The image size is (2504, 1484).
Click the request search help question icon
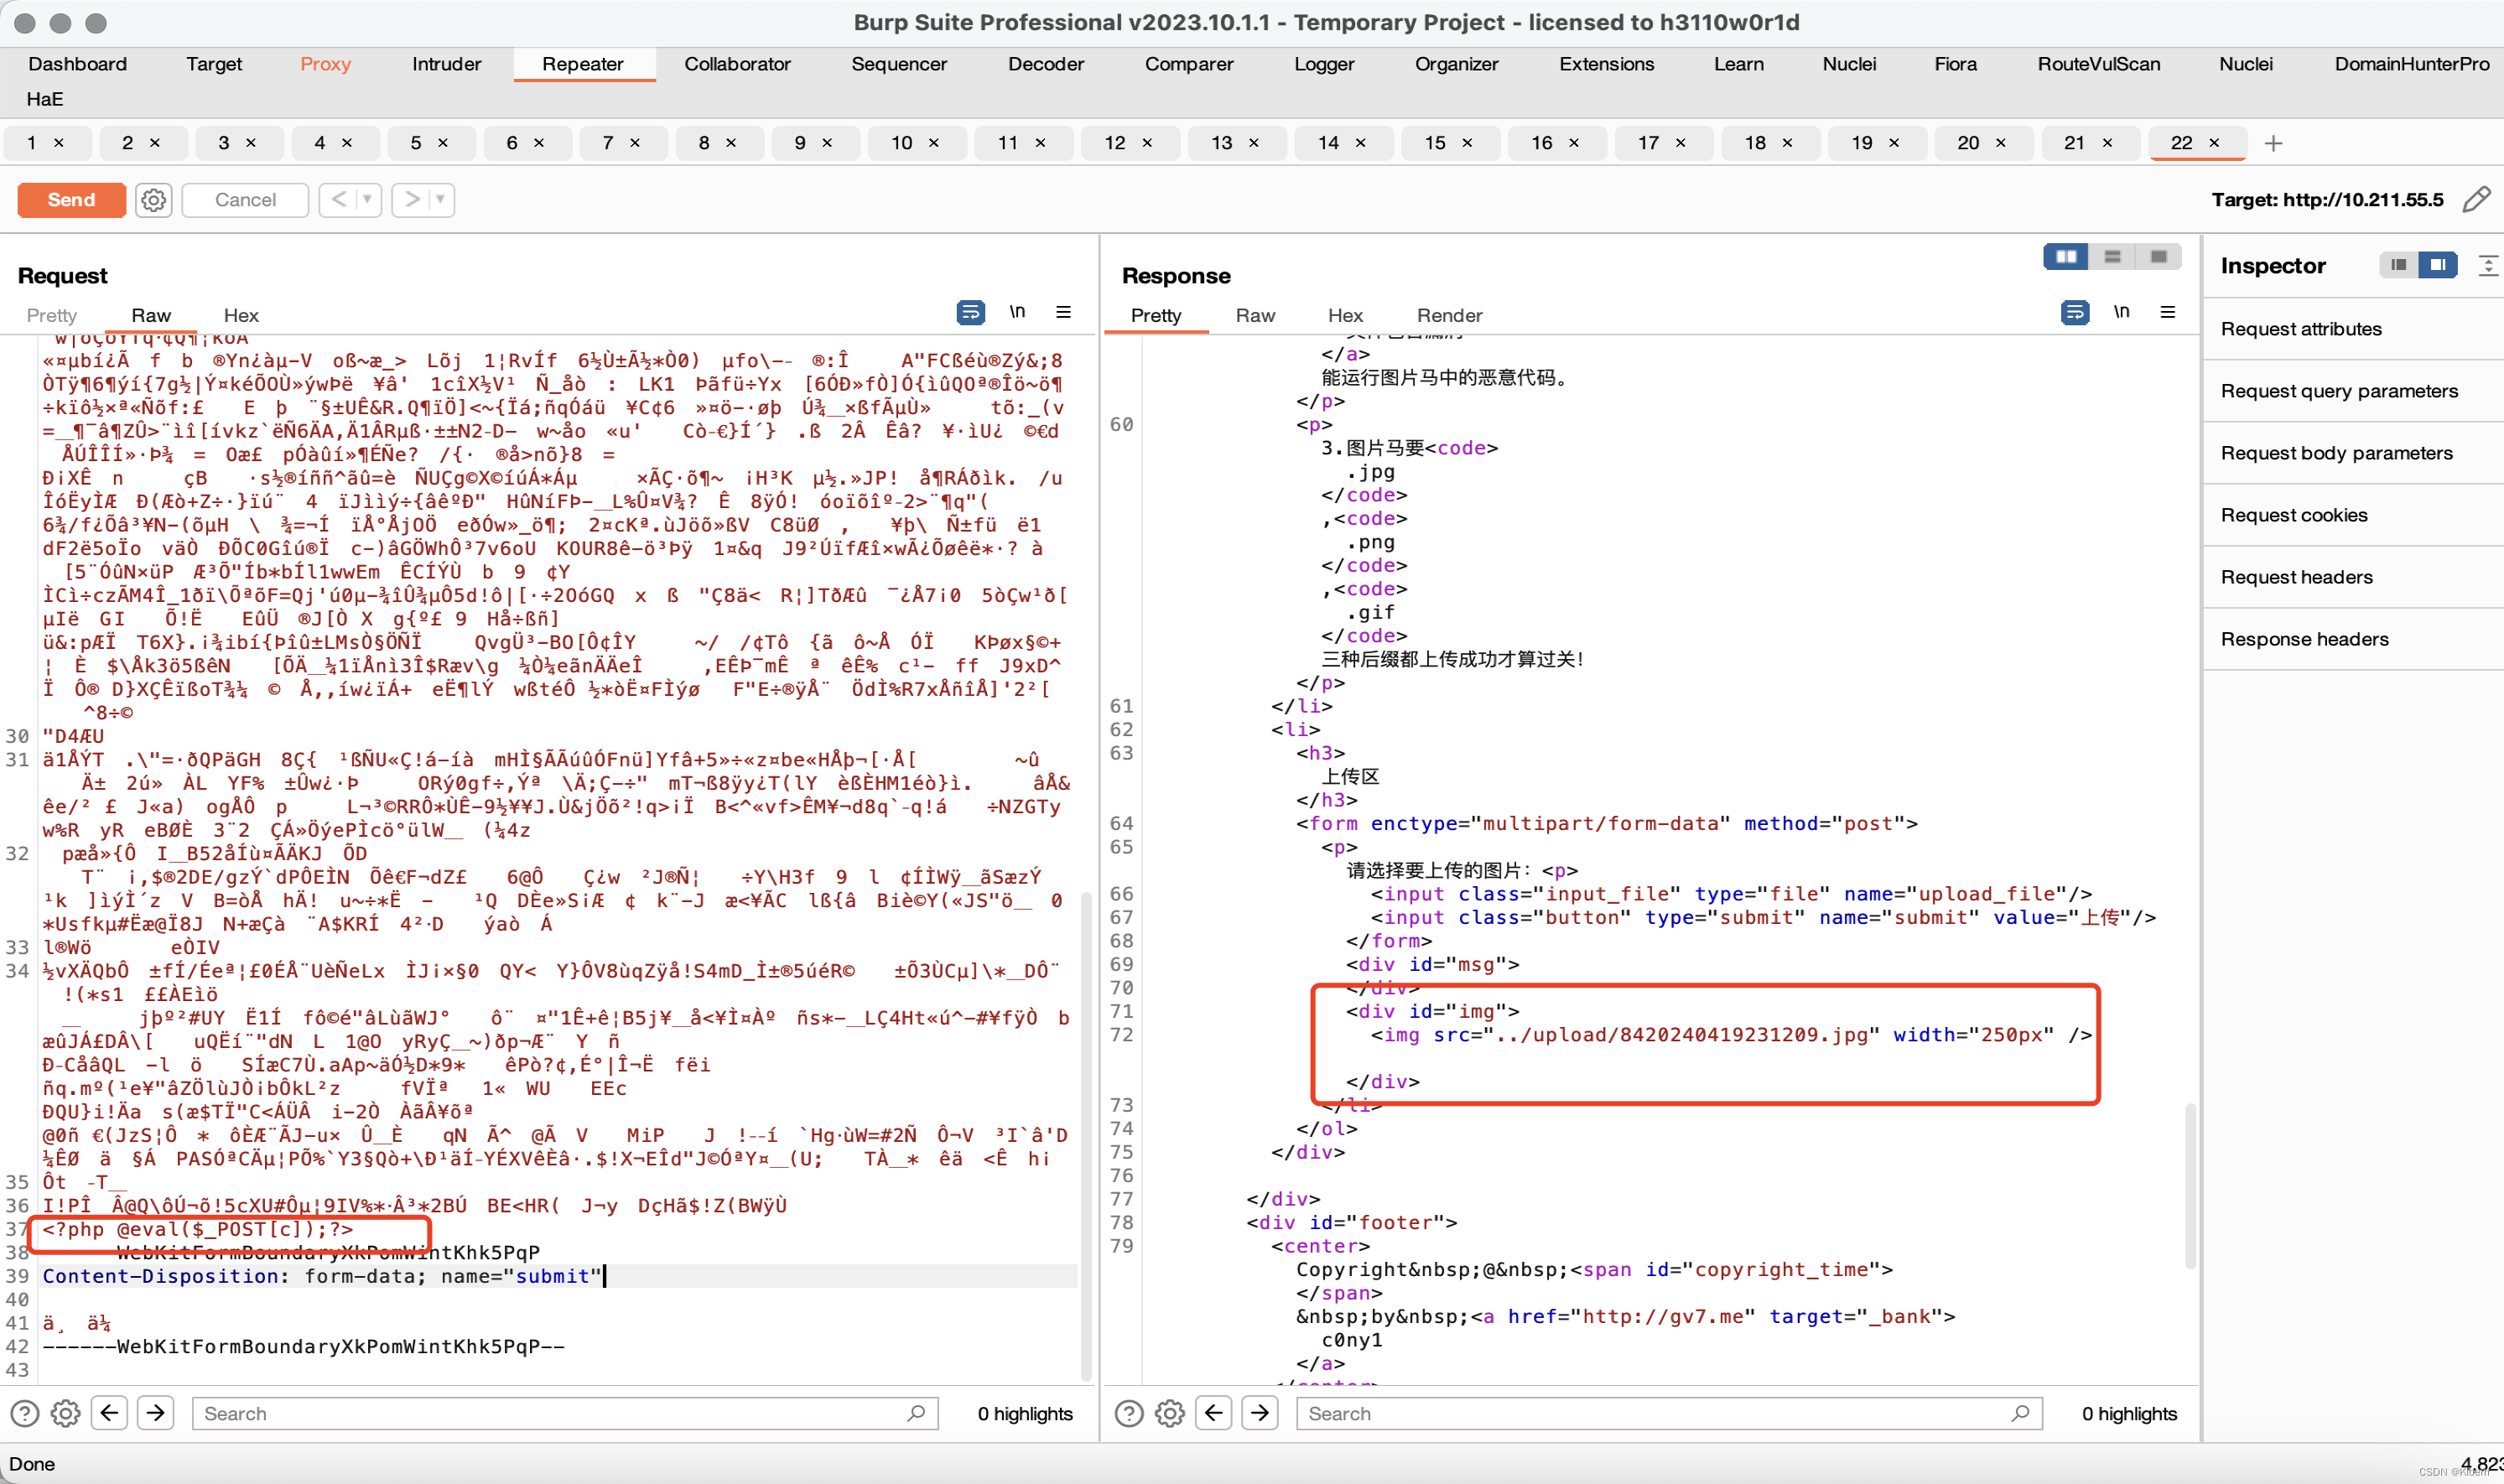click(25, 1412)
